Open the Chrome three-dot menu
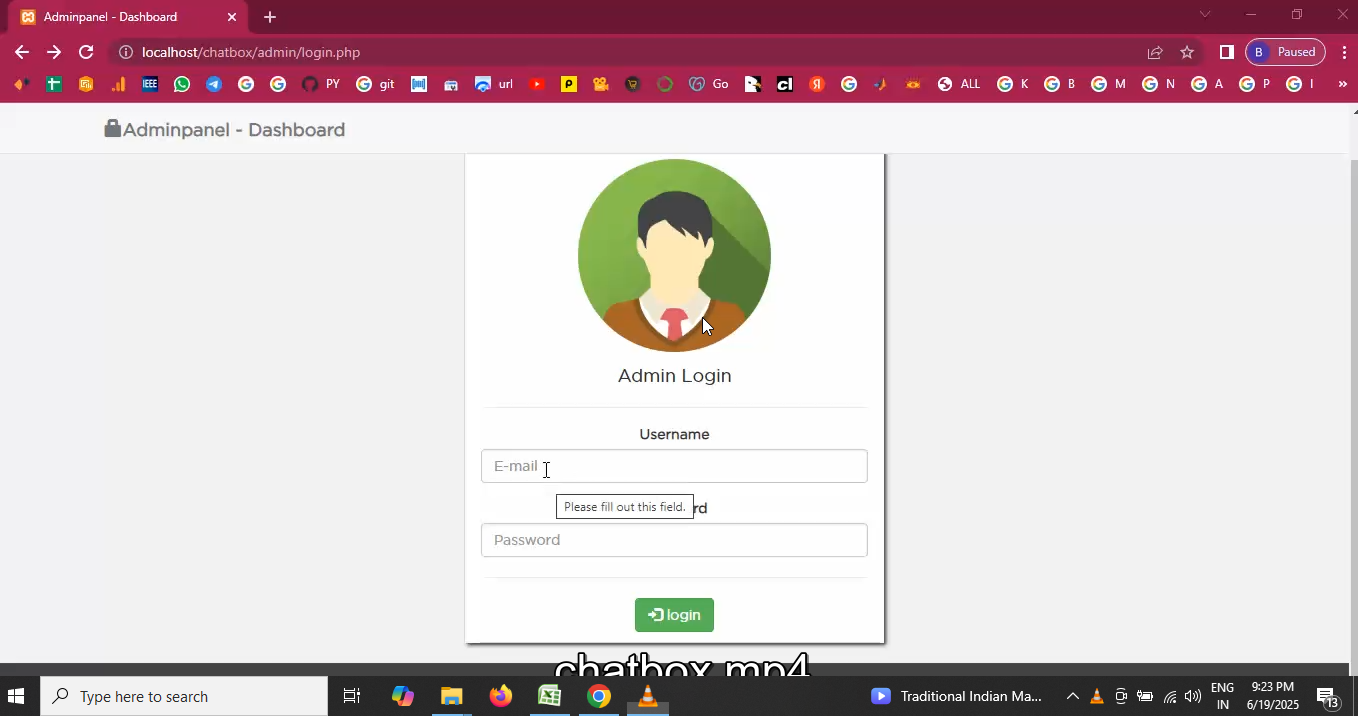1358x716 pixels. click(x=1344, y=52)
